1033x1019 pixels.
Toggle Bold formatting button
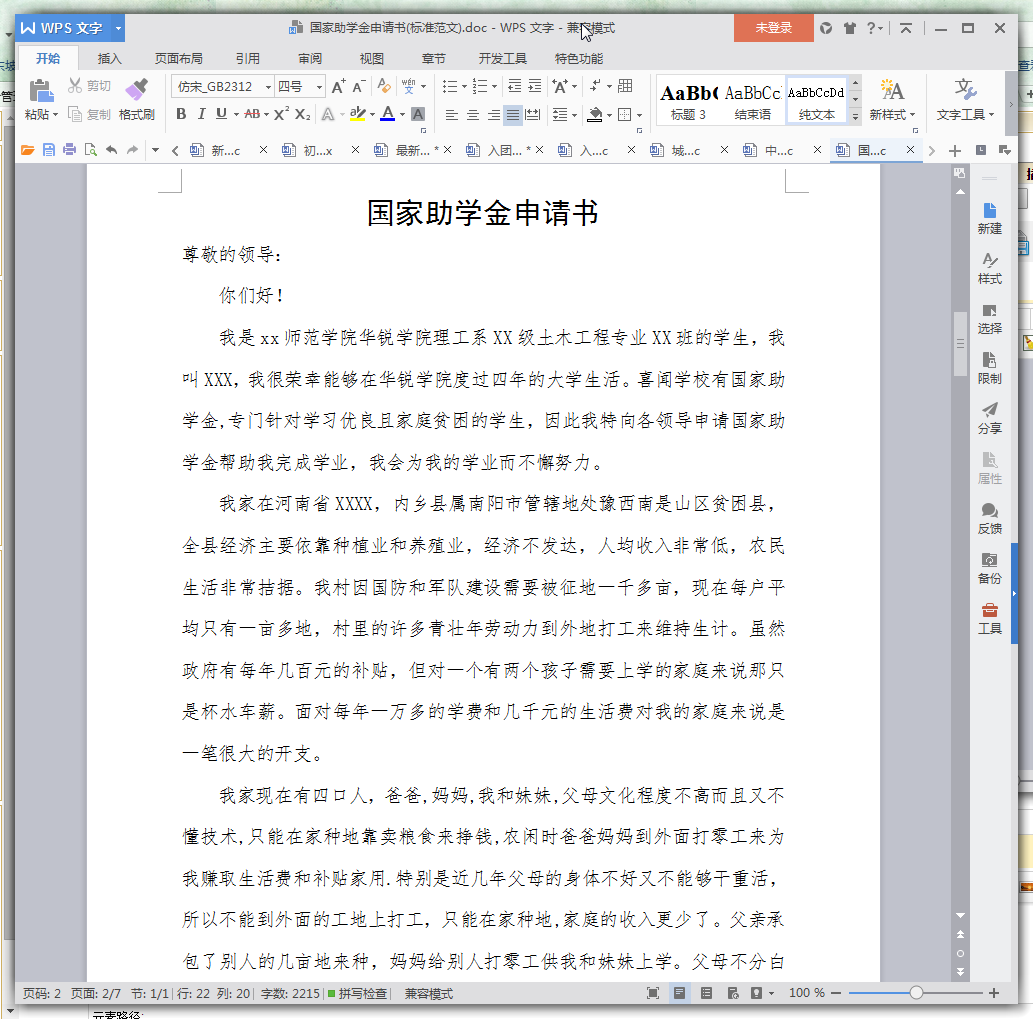click(x=181, y=114)
